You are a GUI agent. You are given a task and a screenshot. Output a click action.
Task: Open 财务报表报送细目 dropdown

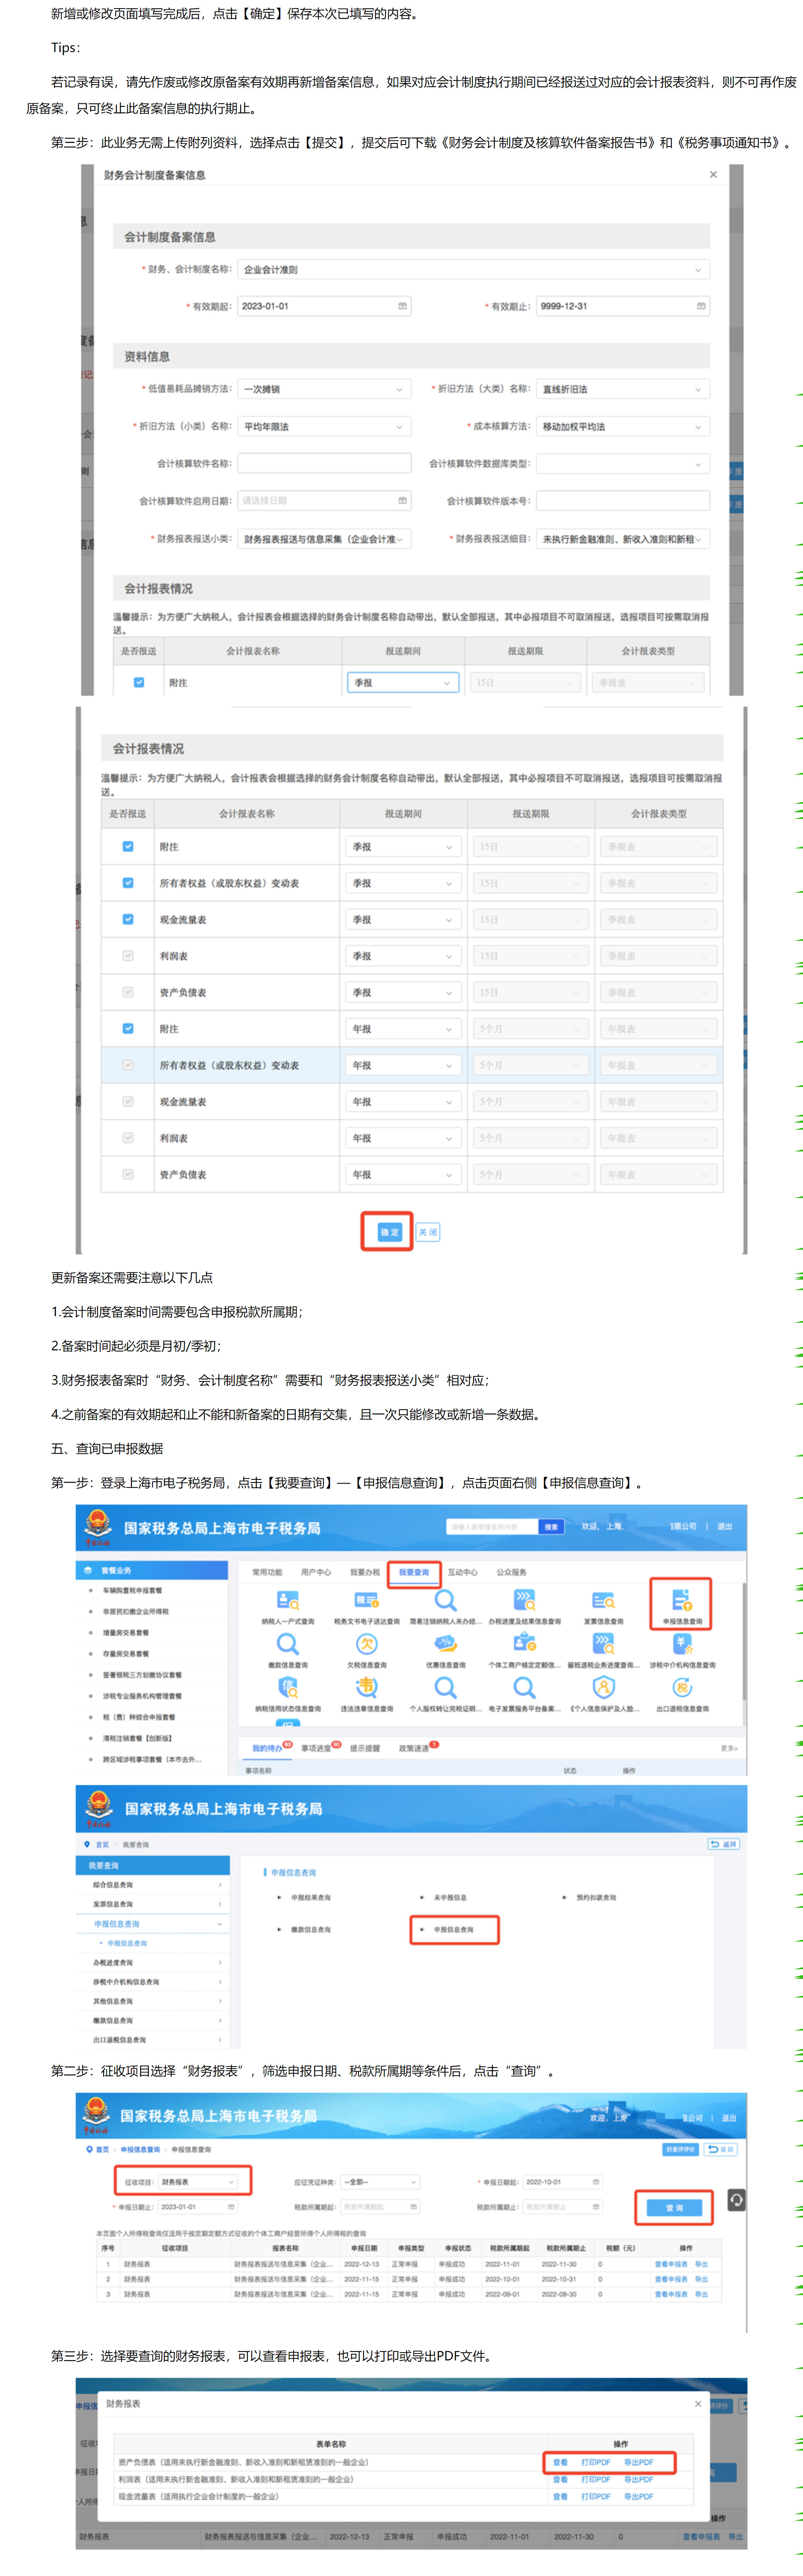(x=623, y=539)
